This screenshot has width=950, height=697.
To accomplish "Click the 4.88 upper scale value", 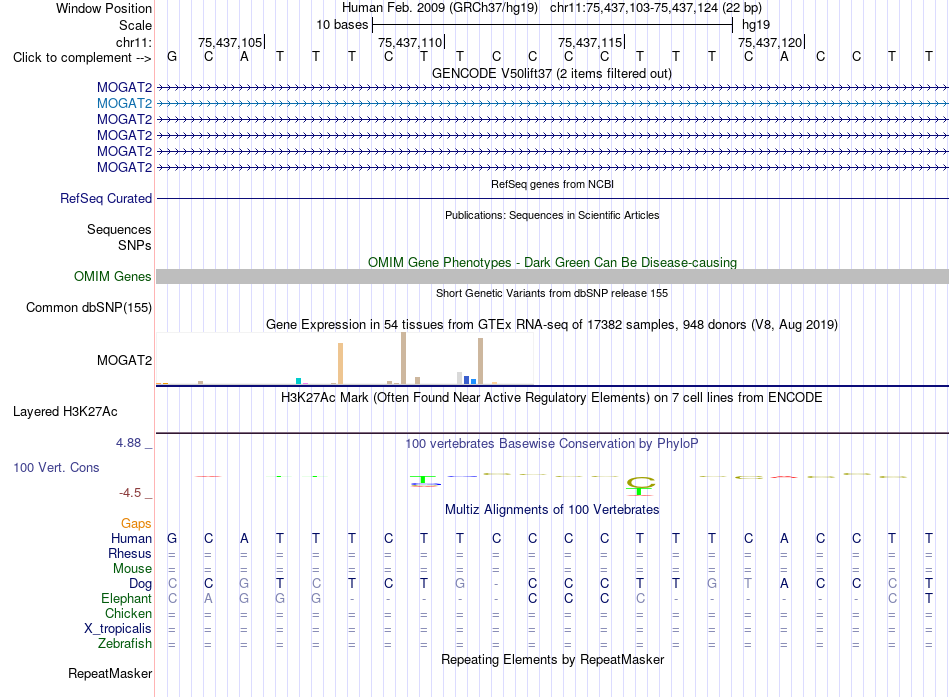I will [128, 443].
